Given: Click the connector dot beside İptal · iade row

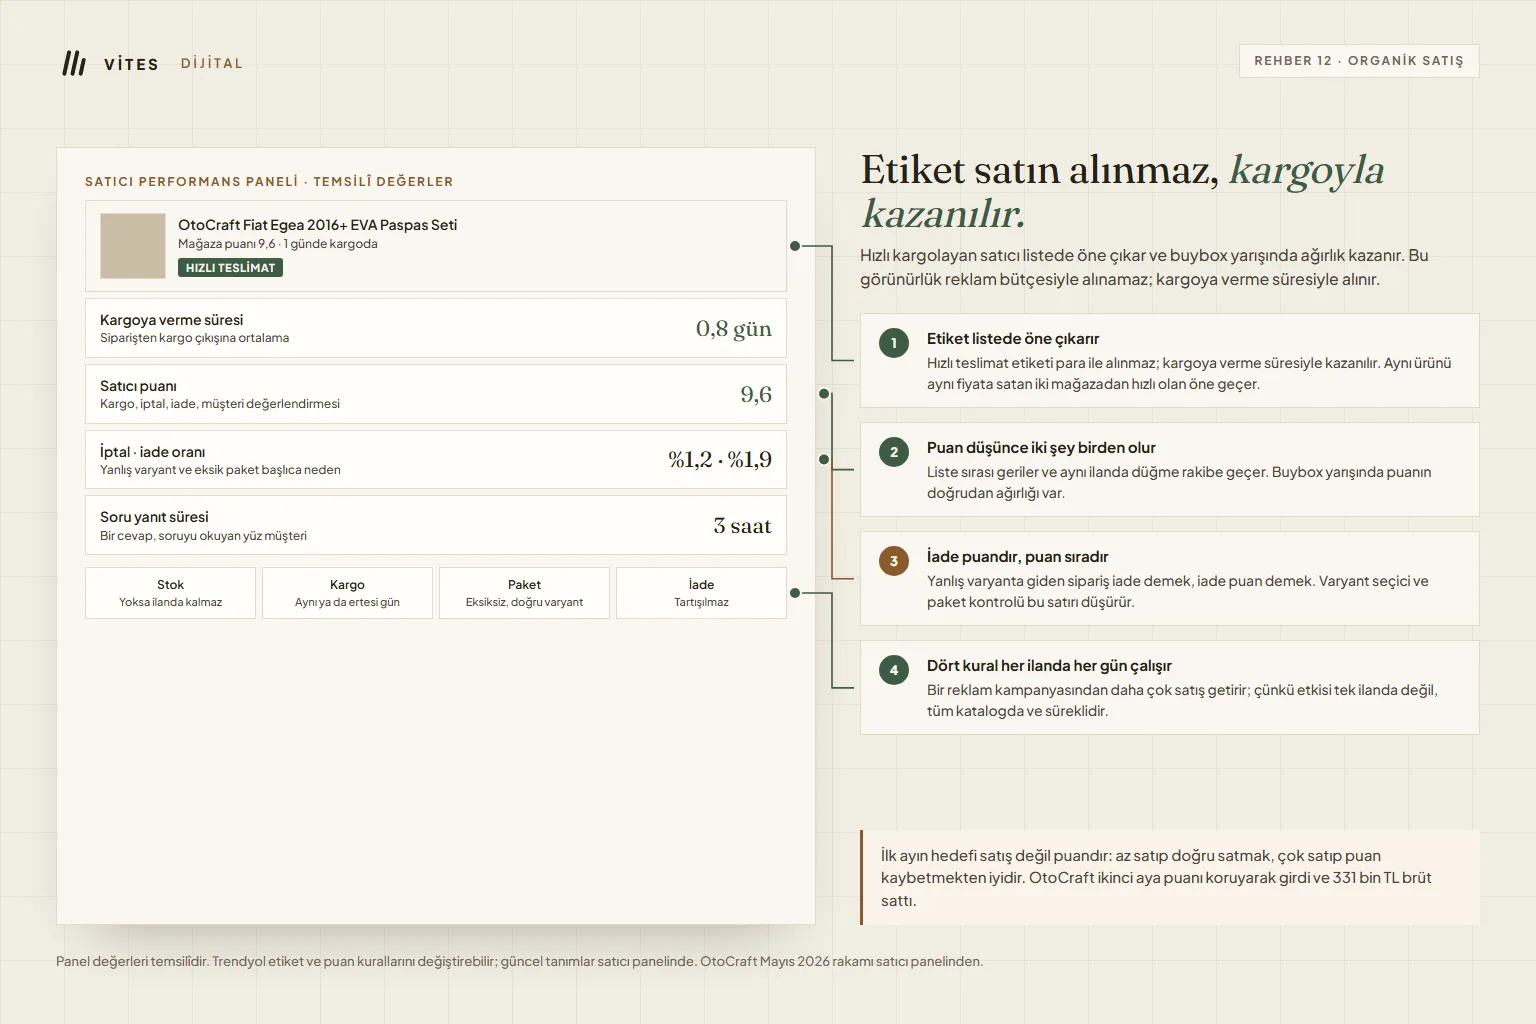Looking at the screenshot, I should [824, 460].
